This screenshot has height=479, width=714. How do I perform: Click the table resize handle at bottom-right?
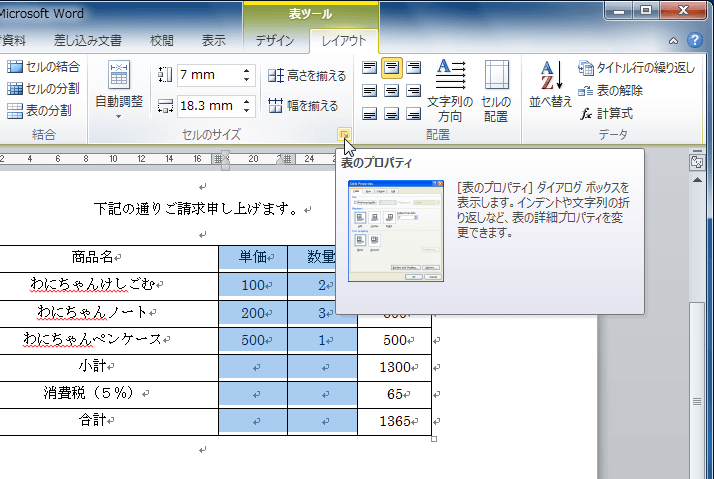434,439
